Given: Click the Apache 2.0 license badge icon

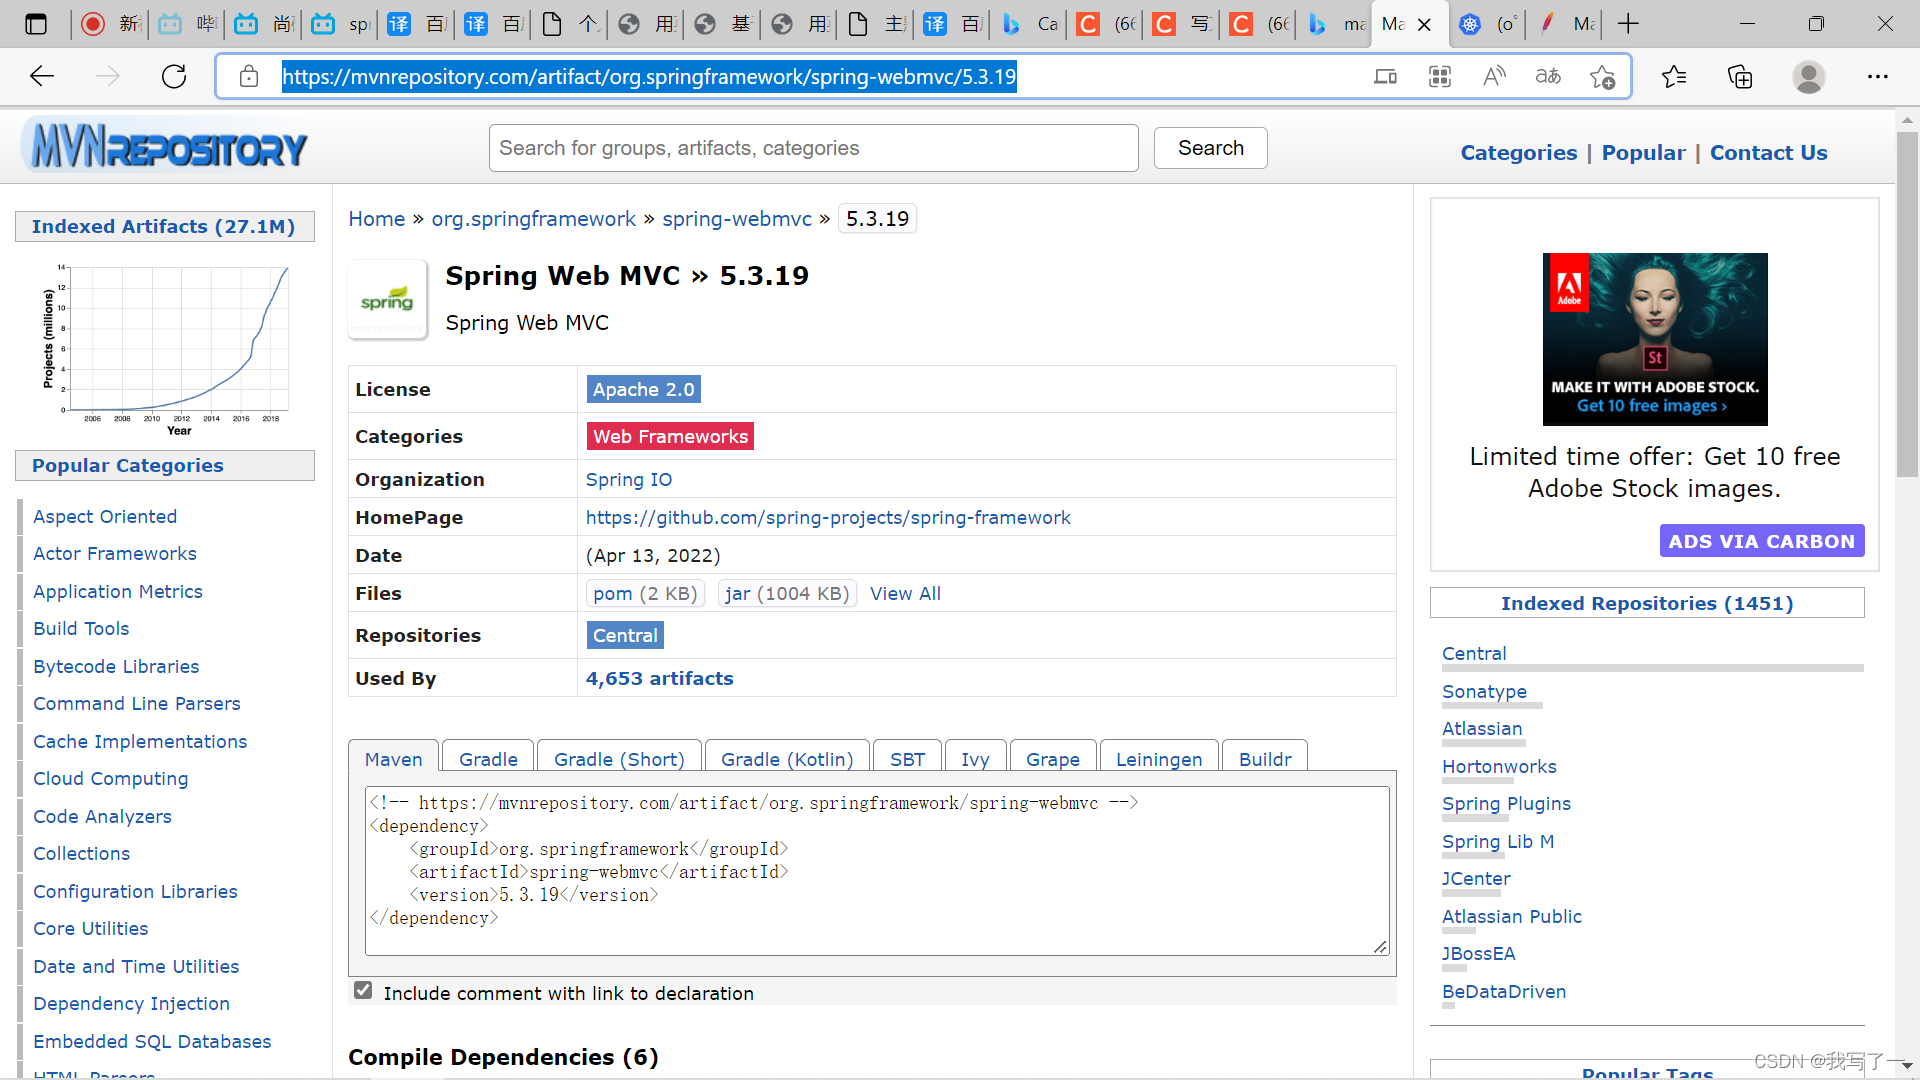Looking at the screenshot, I should click(x=642, y=389).
